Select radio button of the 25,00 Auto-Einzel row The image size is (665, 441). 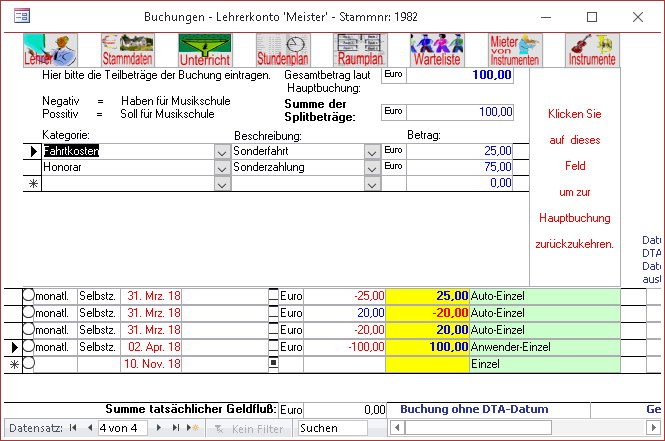point(28,296)
